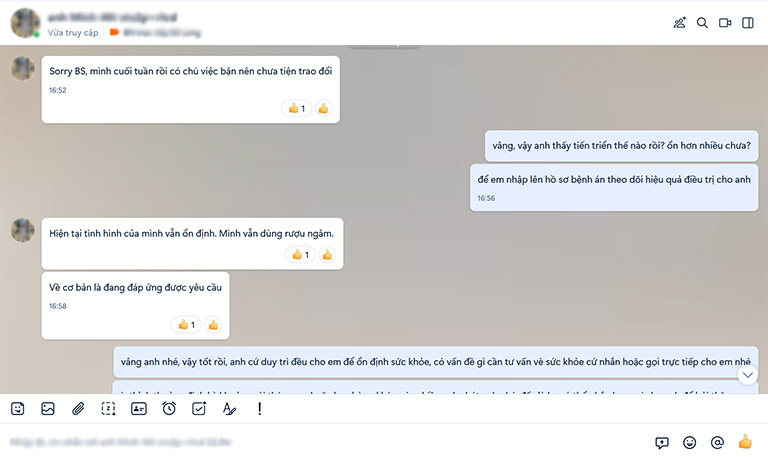Attach a file with the paperclip icon
Viewport: 768px width, 457px height.
pyautogui.click(x=78, y=409)
